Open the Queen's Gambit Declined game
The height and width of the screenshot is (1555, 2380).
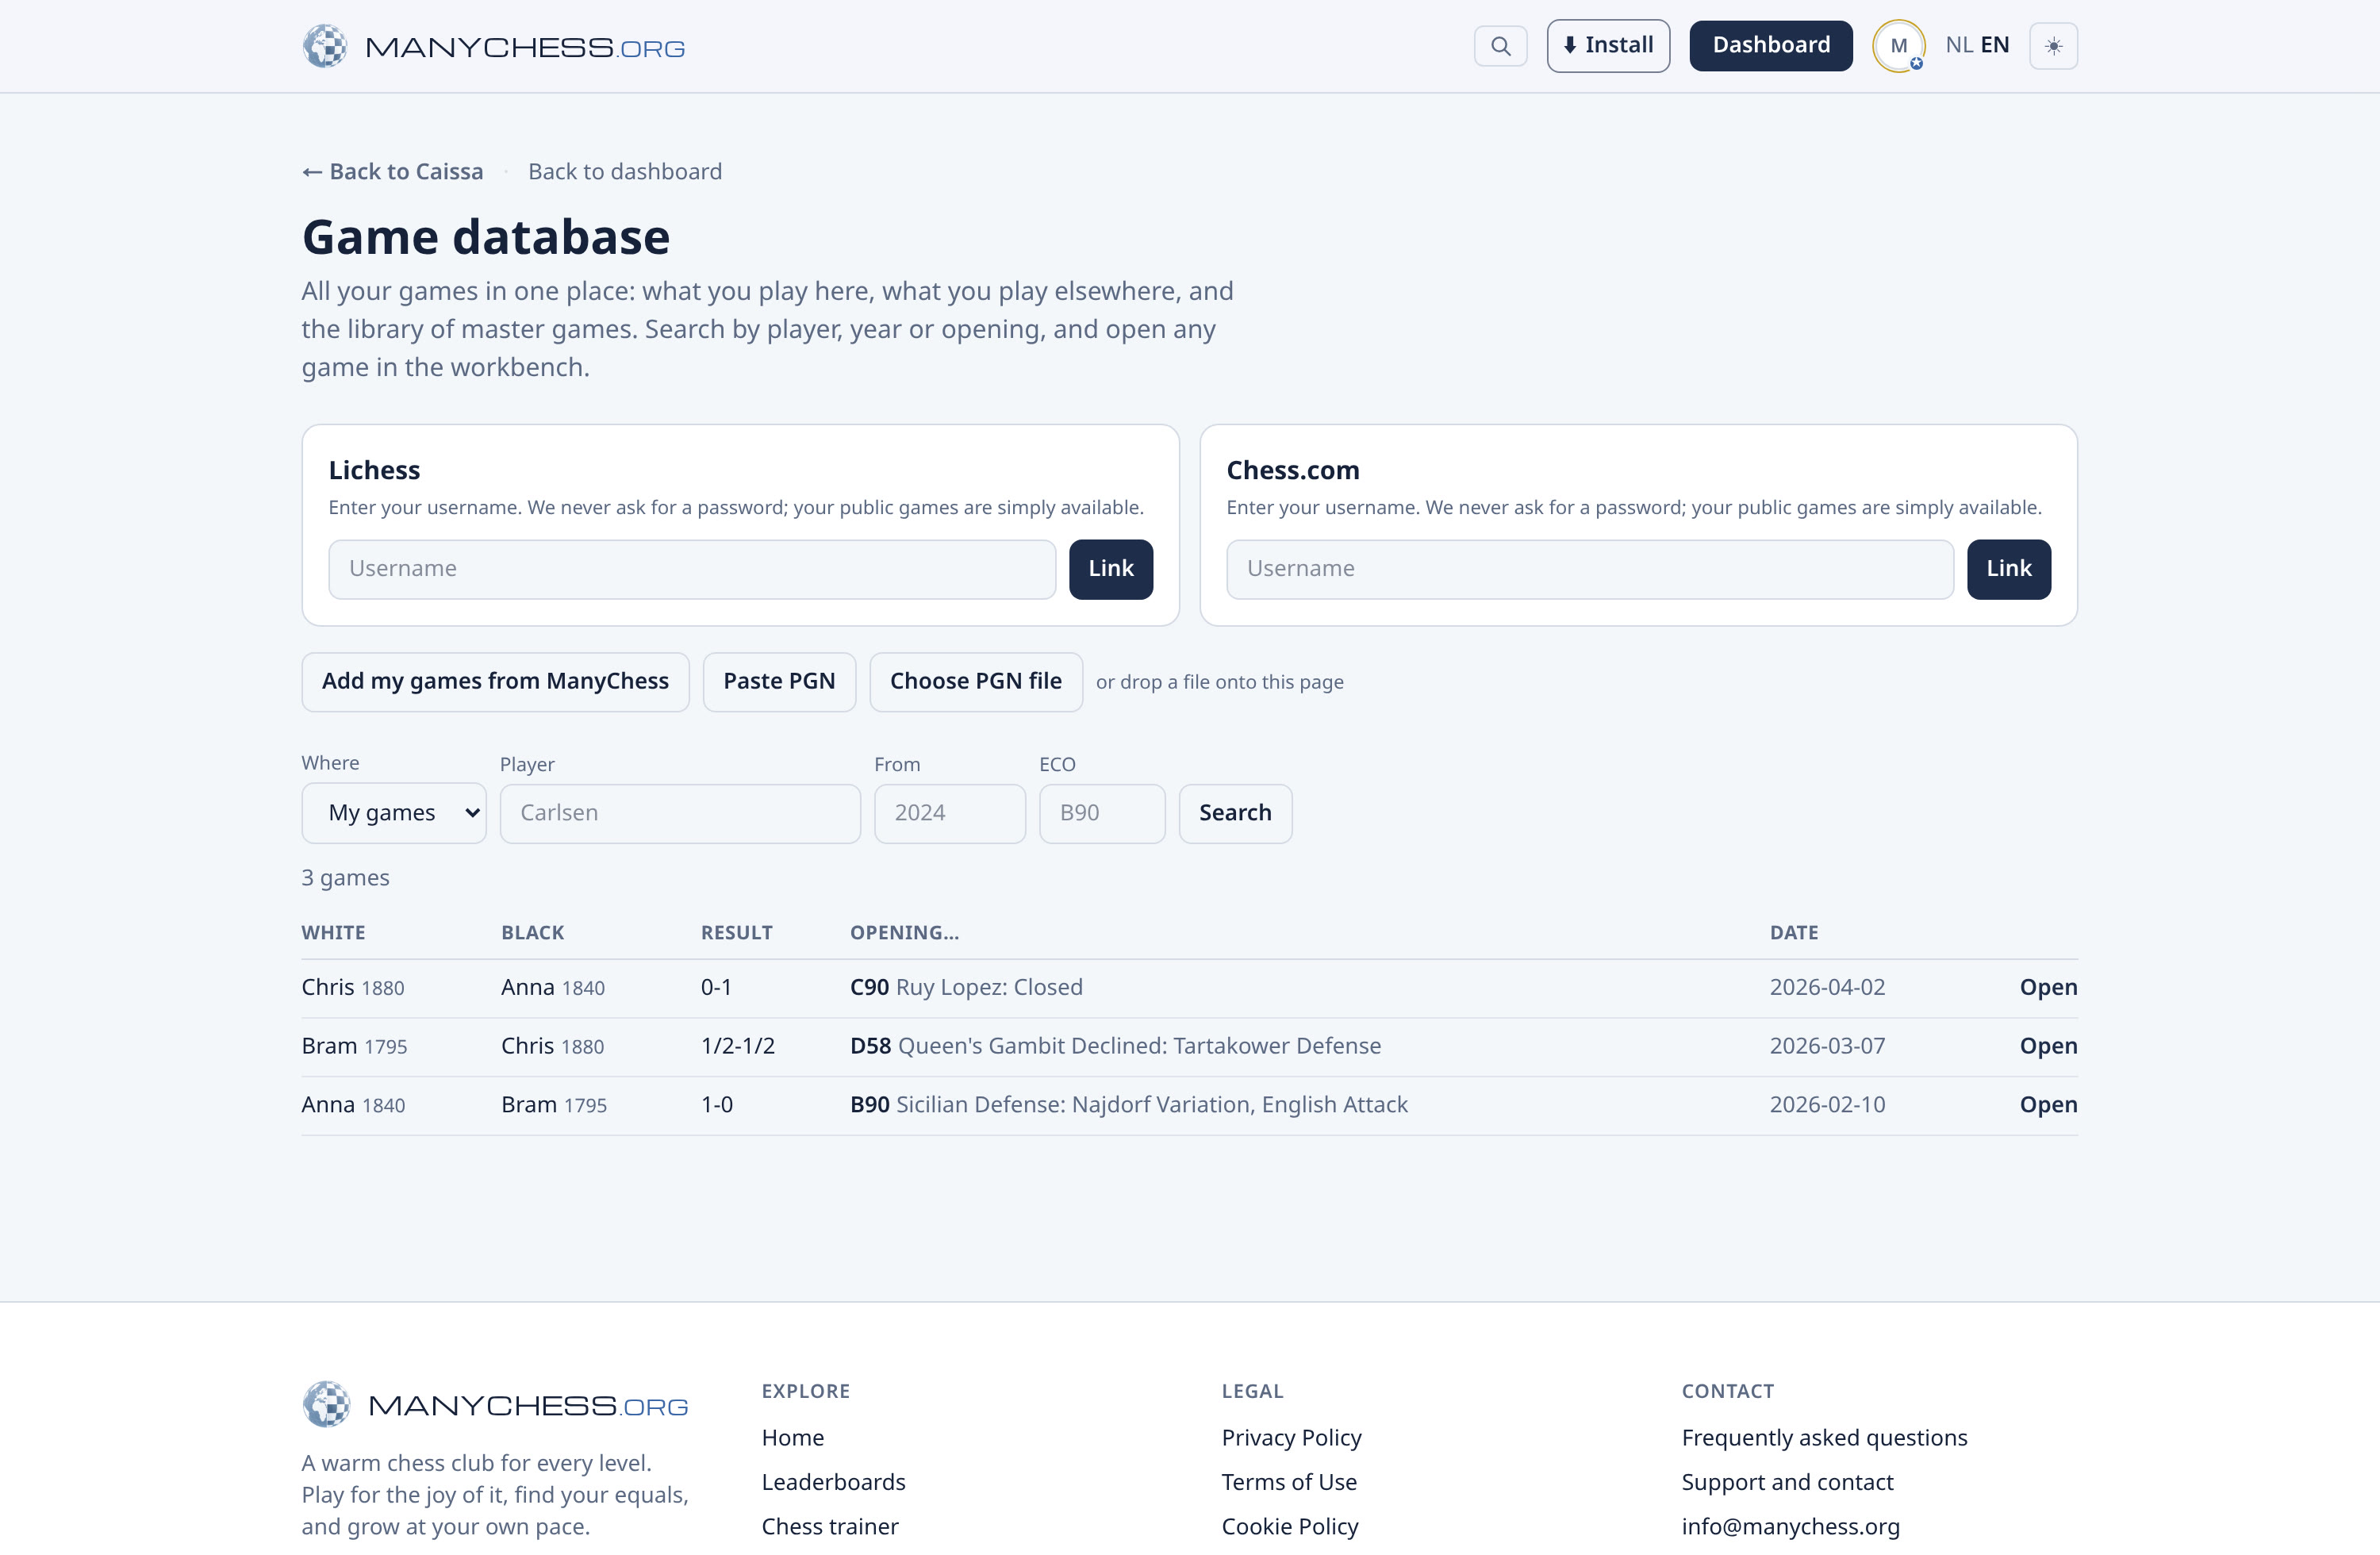tap(2048, 1046)
